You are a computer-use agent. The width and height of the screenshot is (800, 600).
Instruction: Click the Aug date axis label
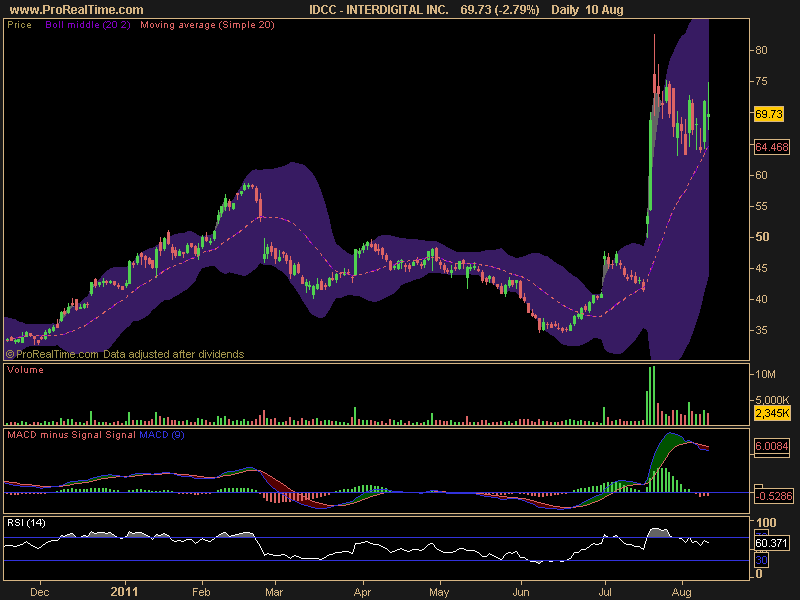(x=681, y=592)
